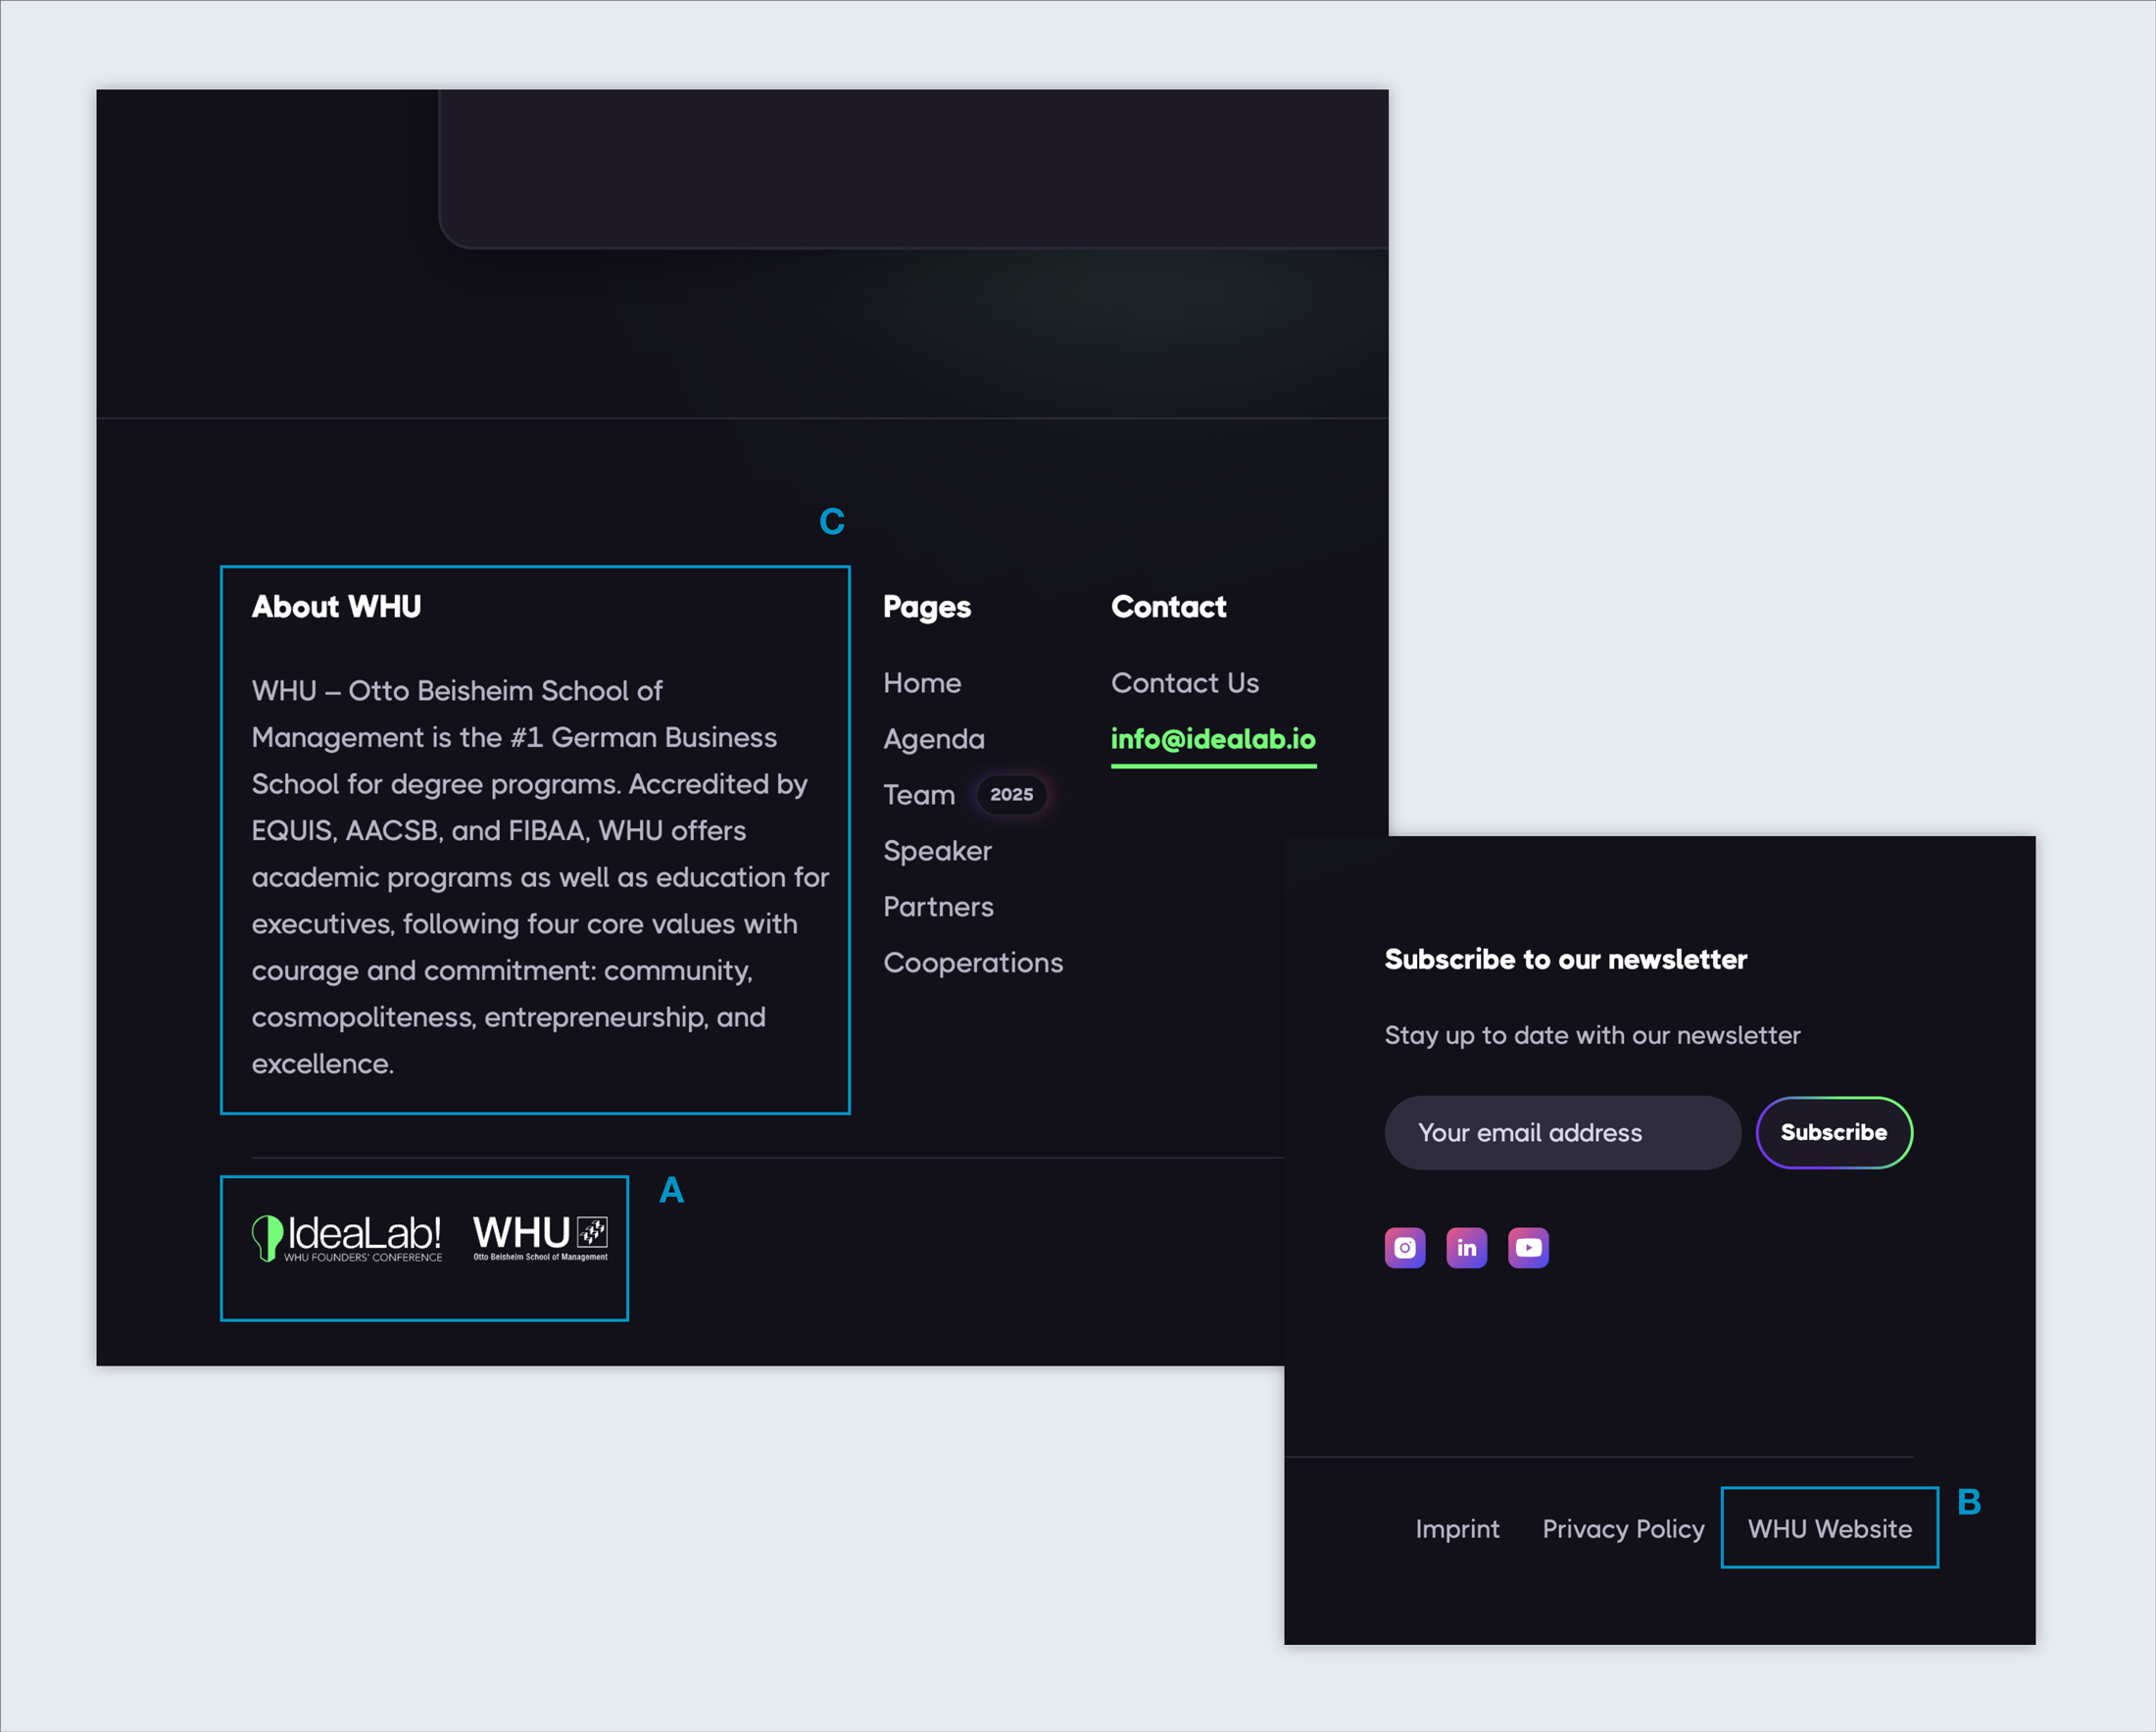Click the info@idealab.io email link
The width and height of the screenshot is (2156, 1732).
tap(1213, 739)
